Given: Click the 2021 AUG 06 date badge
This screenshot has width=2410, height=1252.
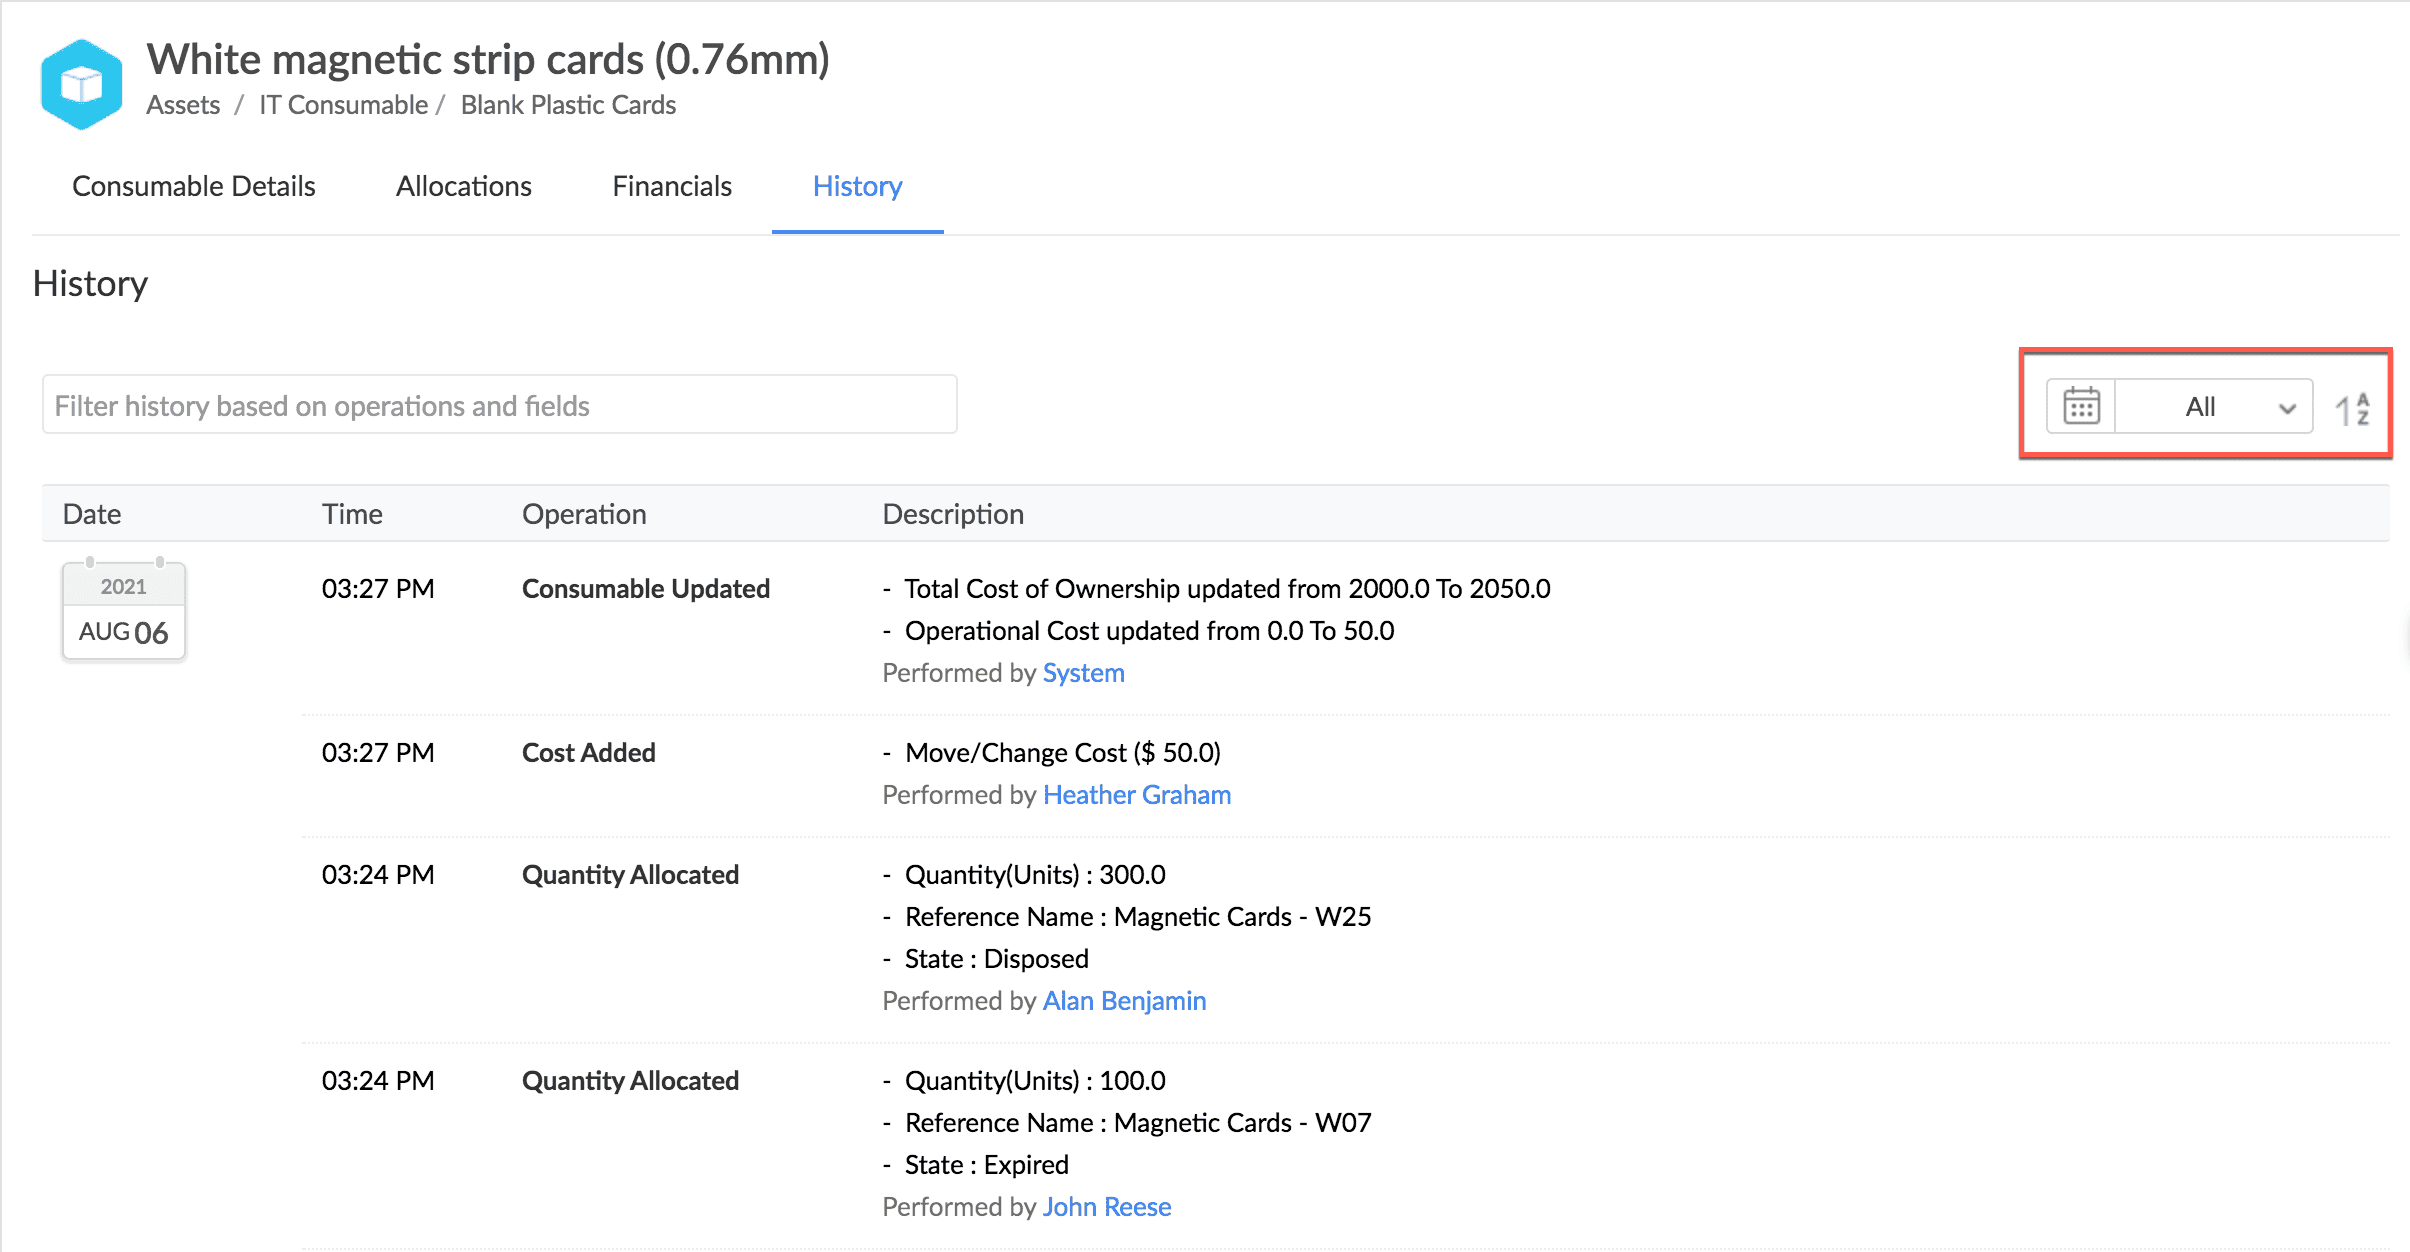Looking at the screenshot, I should 124,610.
